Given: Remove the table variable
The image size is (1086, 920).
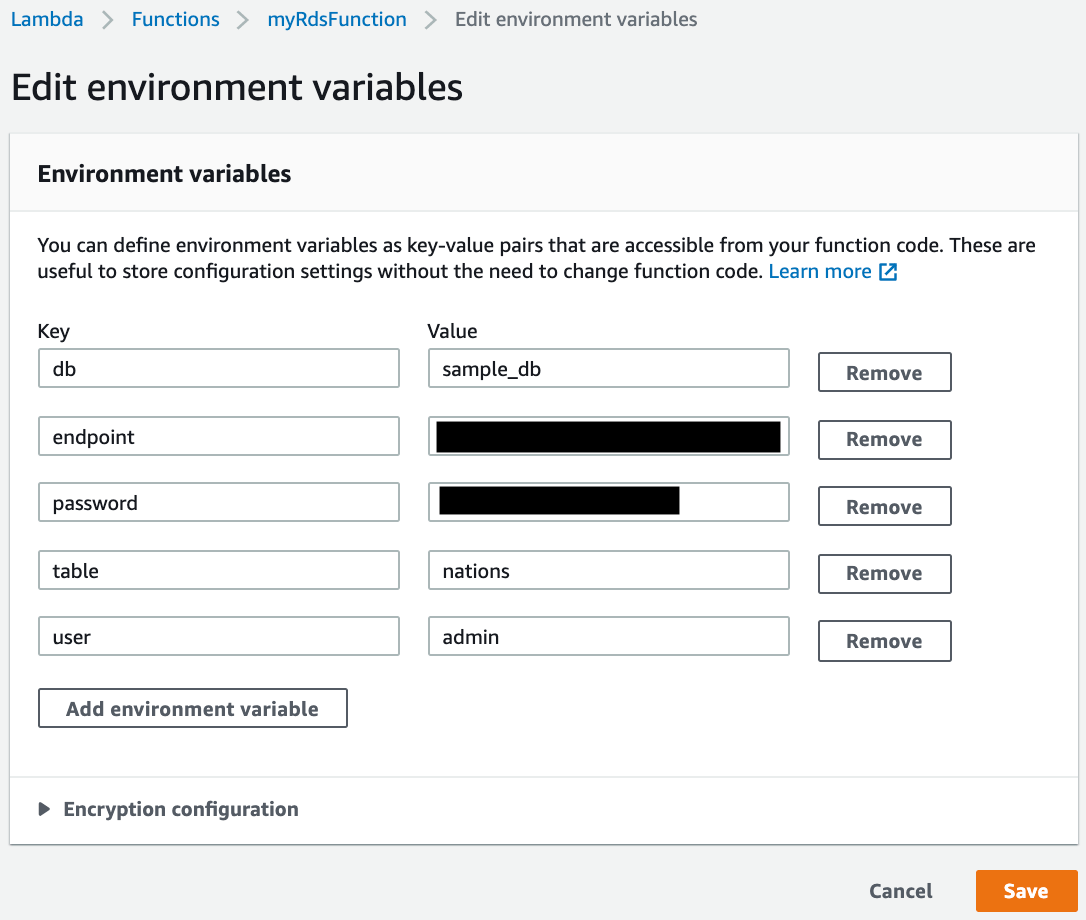Looking at the screenshot, I should [x=884, y=573].
